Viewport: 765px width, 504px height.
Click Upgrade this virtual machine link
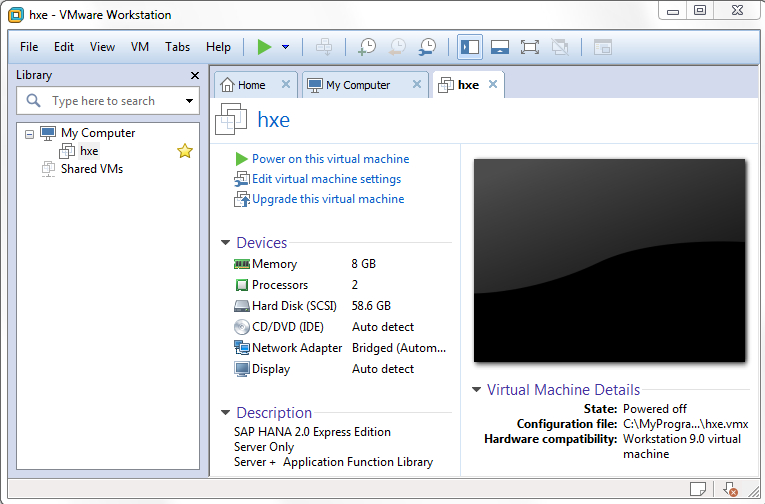pyautogui.click(x=328, y=199)
